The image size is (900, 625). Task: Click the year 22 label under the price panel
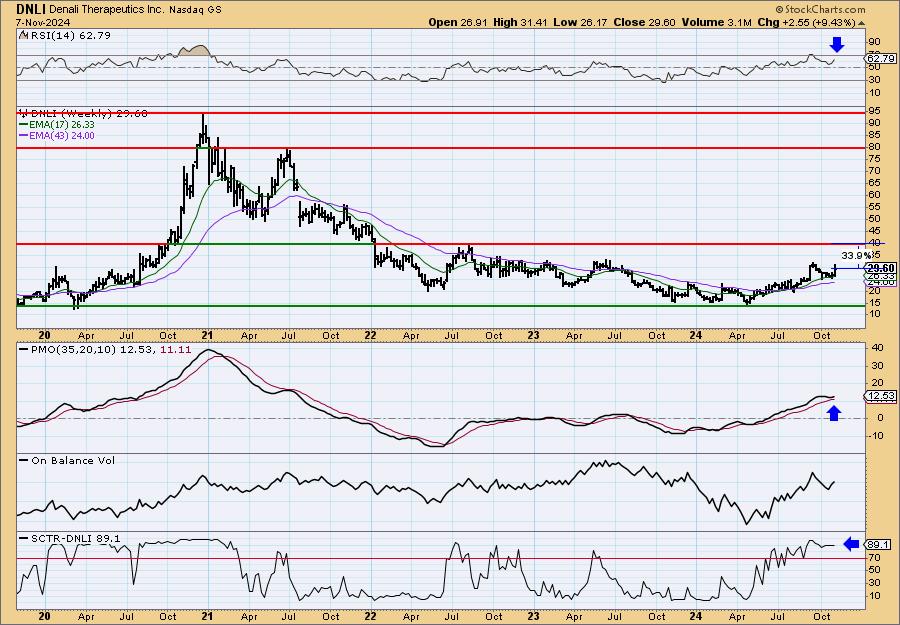tap(371, 335)
